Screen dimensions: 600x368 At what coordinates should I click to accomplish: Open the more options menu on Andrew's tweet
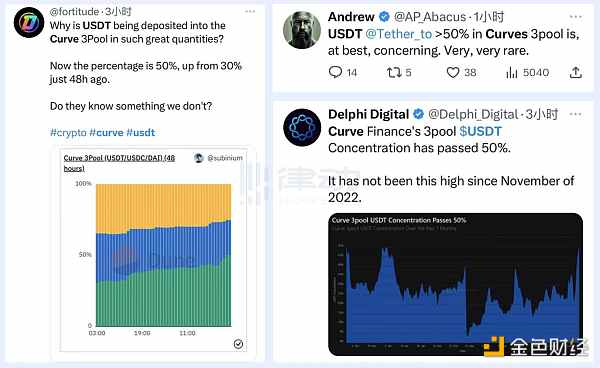[x=576, y=16]
